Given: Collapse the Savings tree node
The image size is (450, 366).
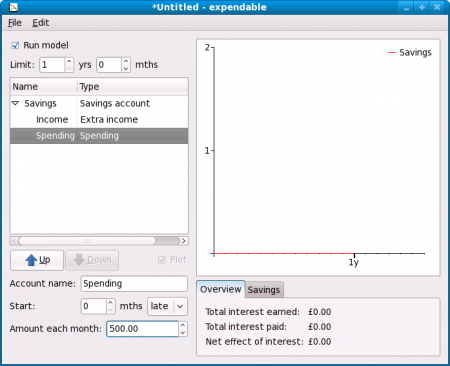Looking at the screenshot, I should click(x=15, y=103).
